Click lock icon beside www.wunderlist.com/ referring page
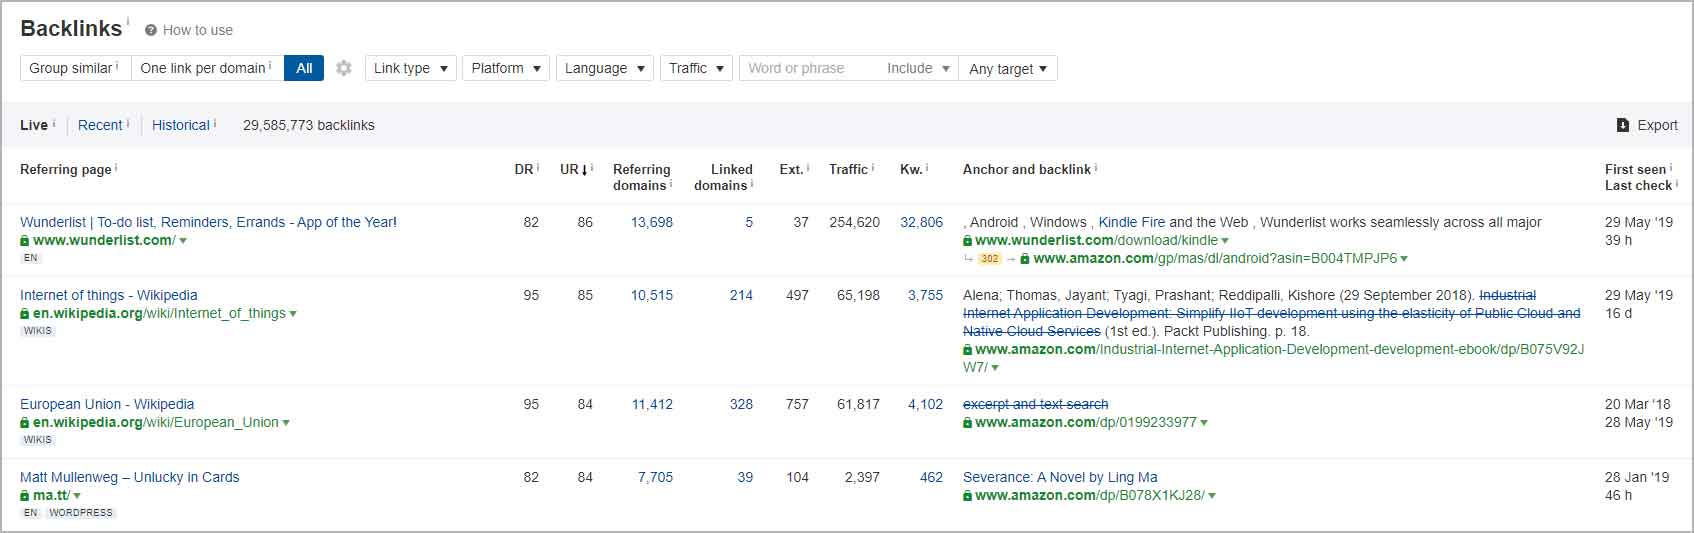 25,241
